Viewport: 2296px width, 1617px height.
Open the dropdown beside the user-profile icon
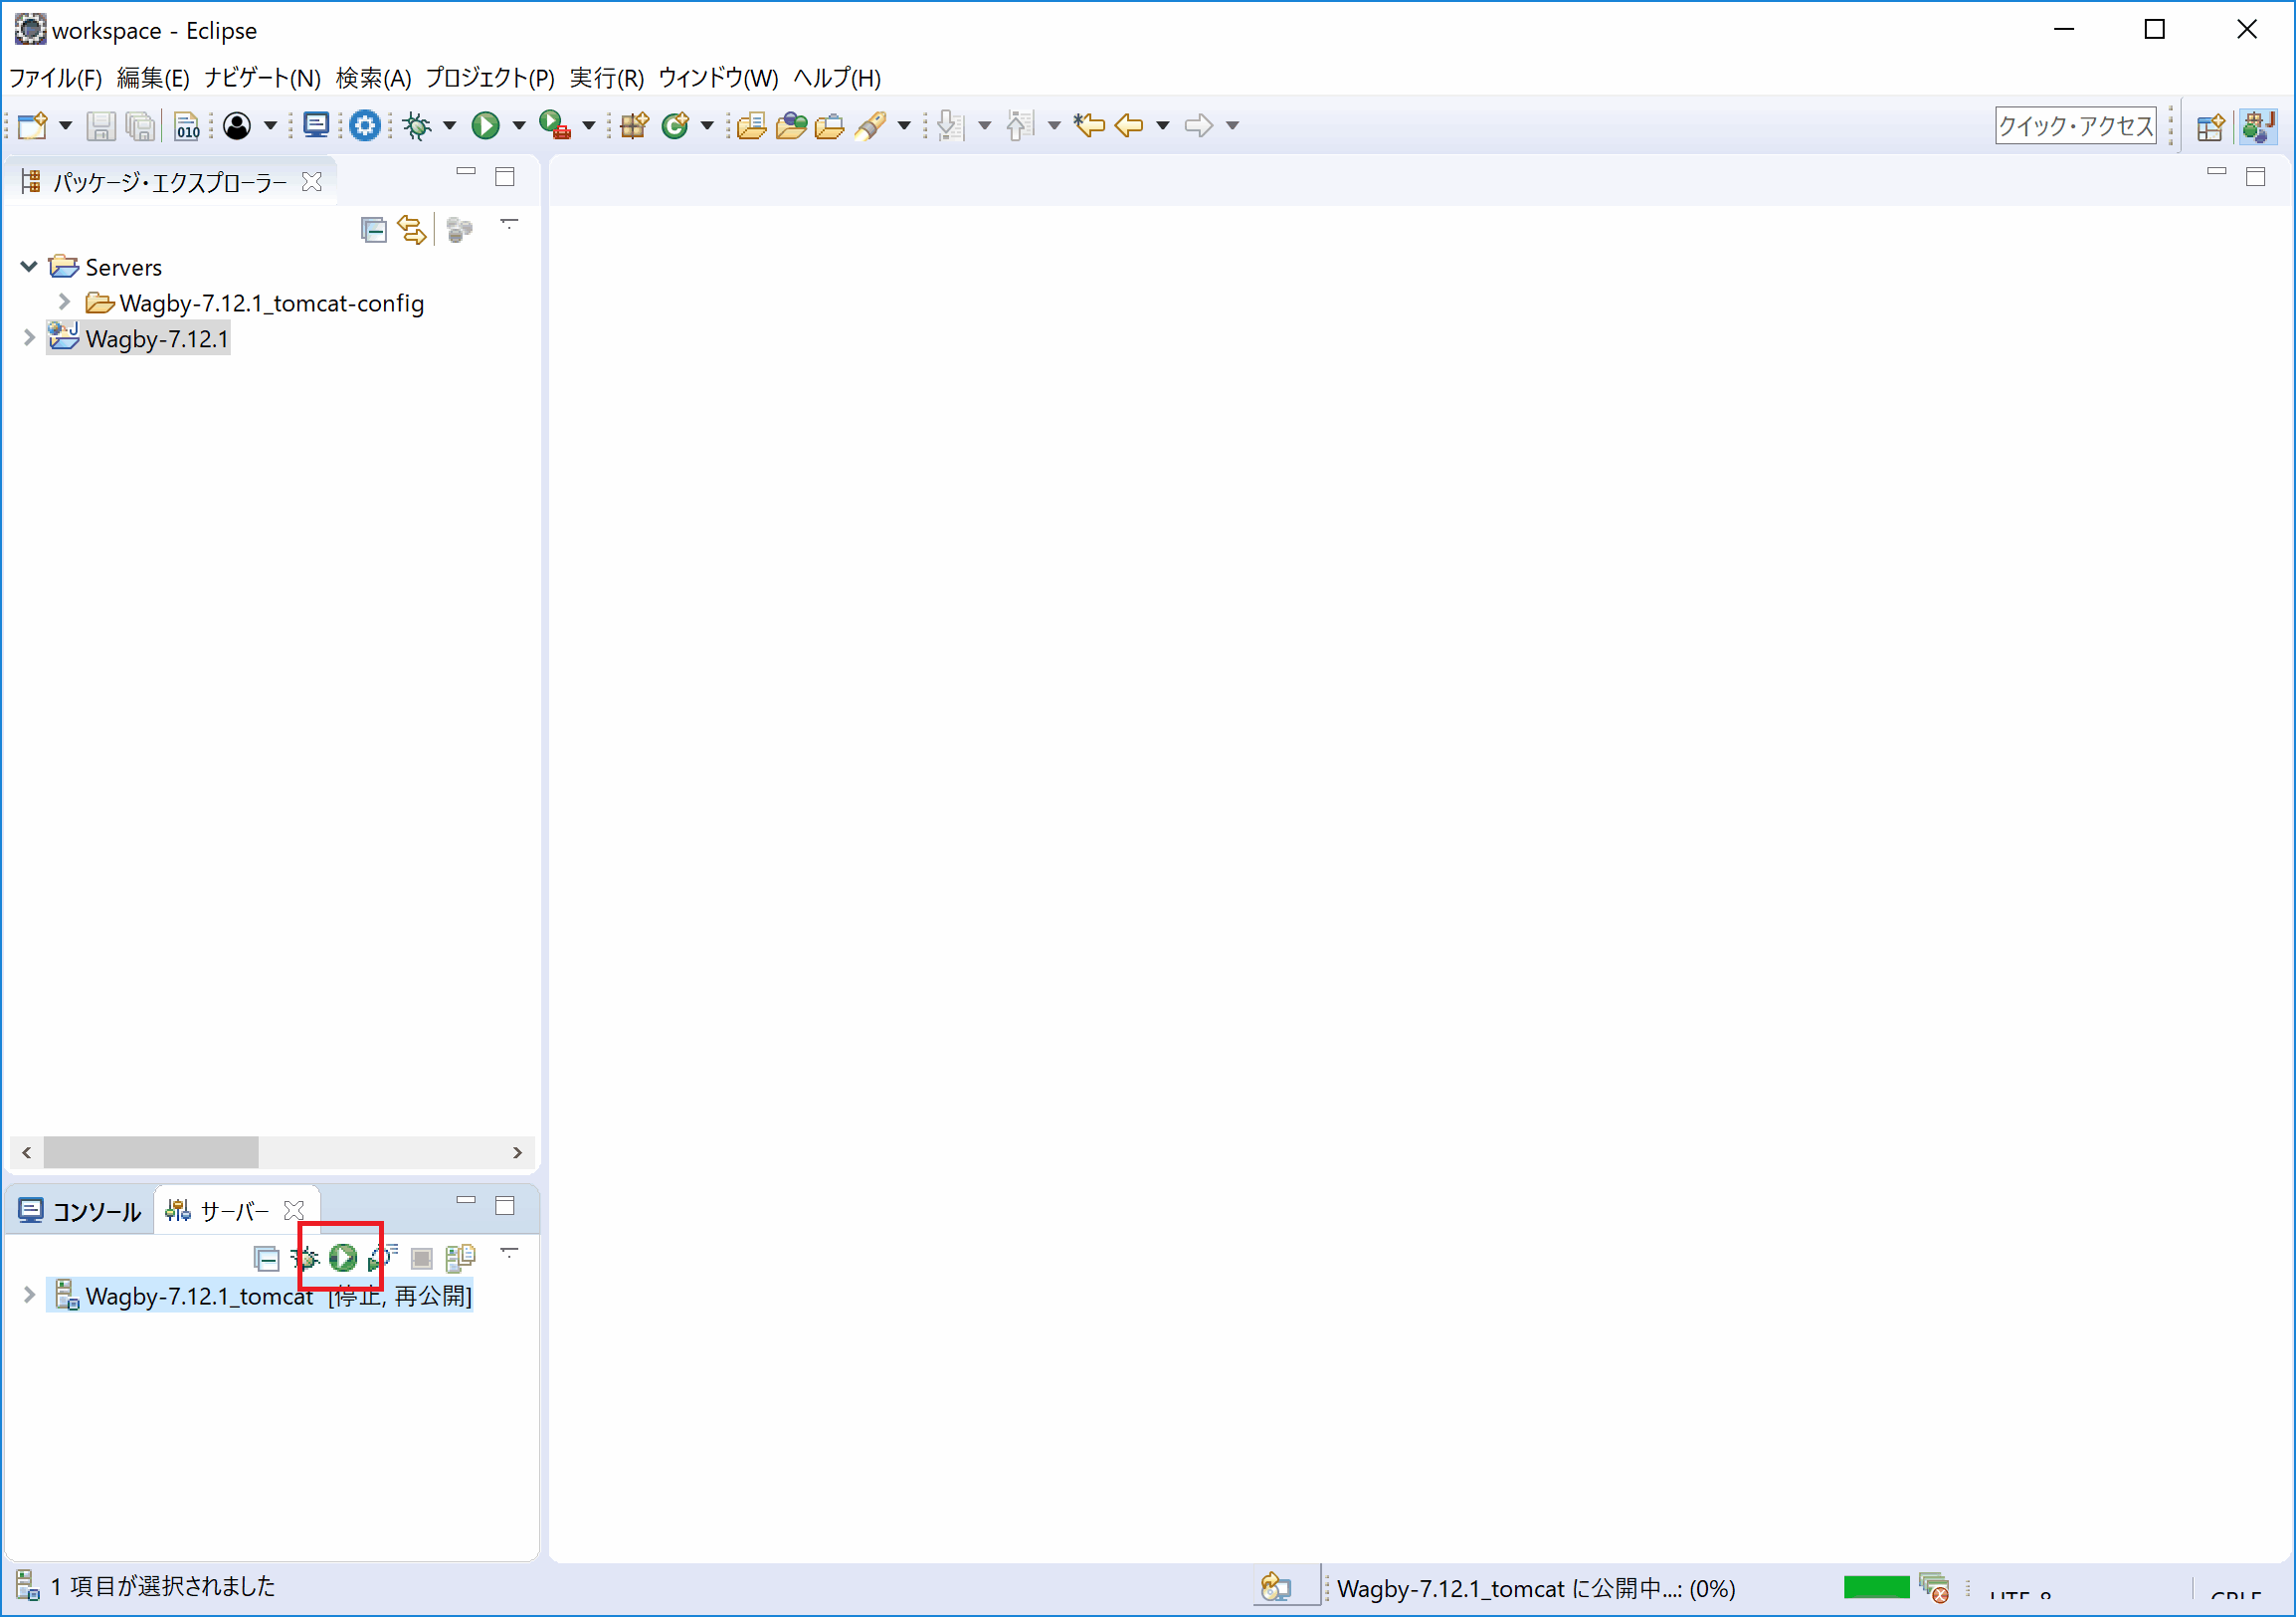click(x=270, y=126)
